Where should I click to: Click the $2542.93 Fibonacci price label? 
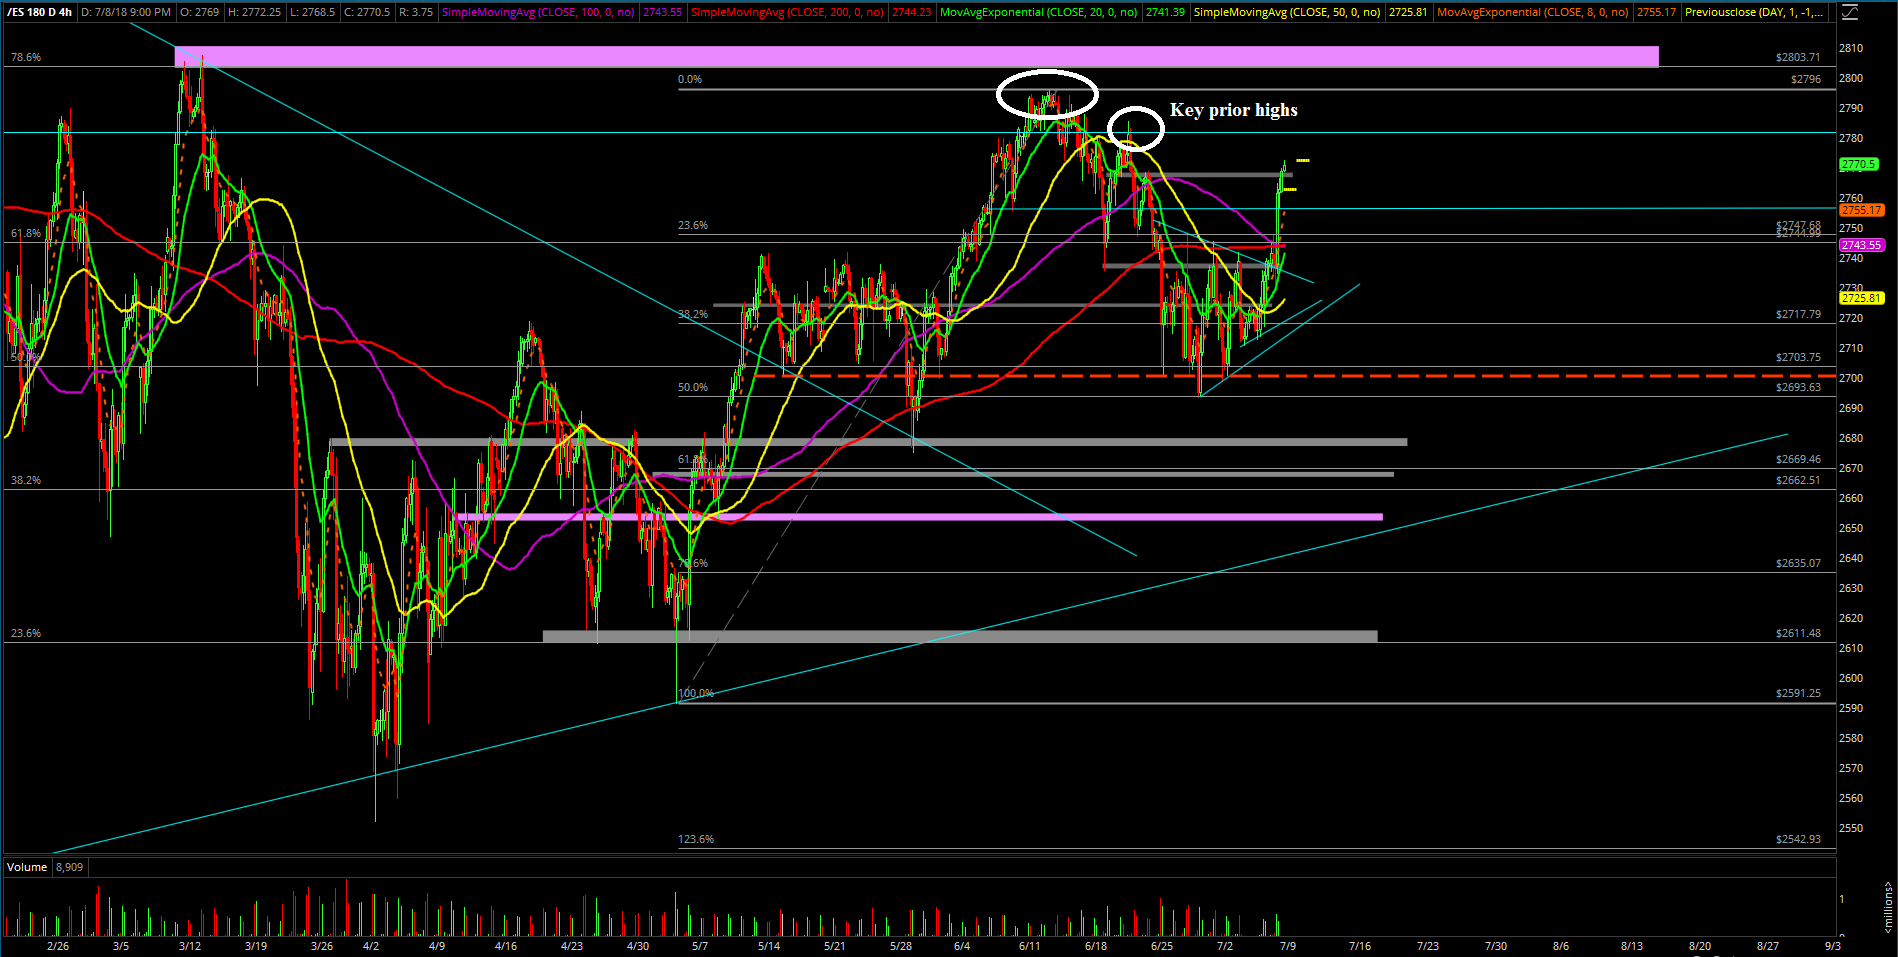(x=1798, y=839)
